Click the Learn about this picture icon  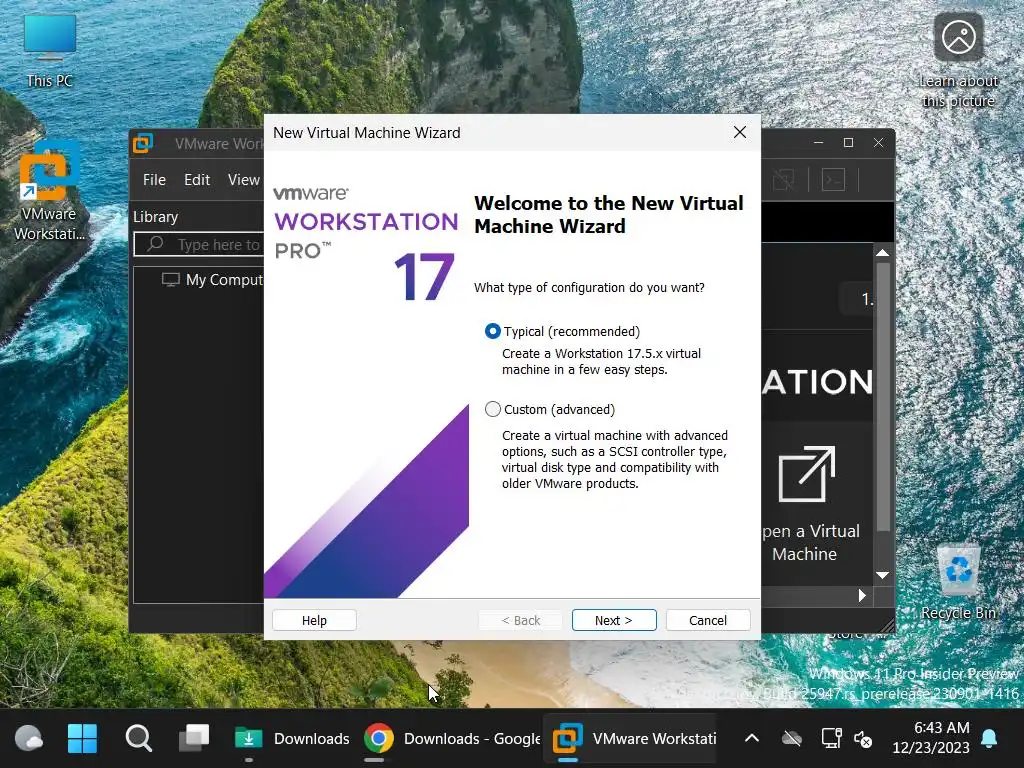pyautogui.click(x=958, y=38)
